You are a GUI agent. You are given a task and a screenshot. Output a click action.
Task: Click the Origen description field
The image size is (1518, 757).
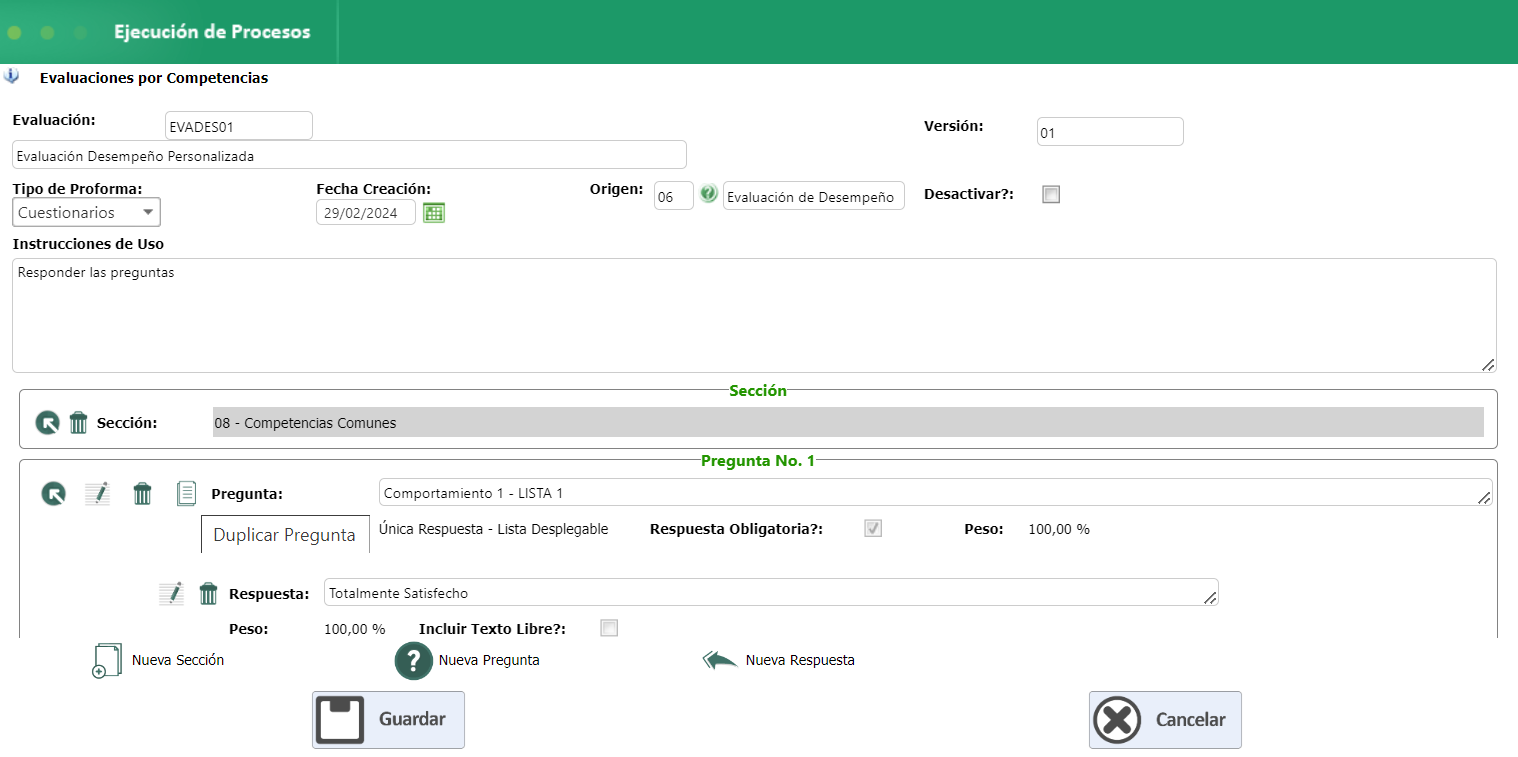coord(814,196)
